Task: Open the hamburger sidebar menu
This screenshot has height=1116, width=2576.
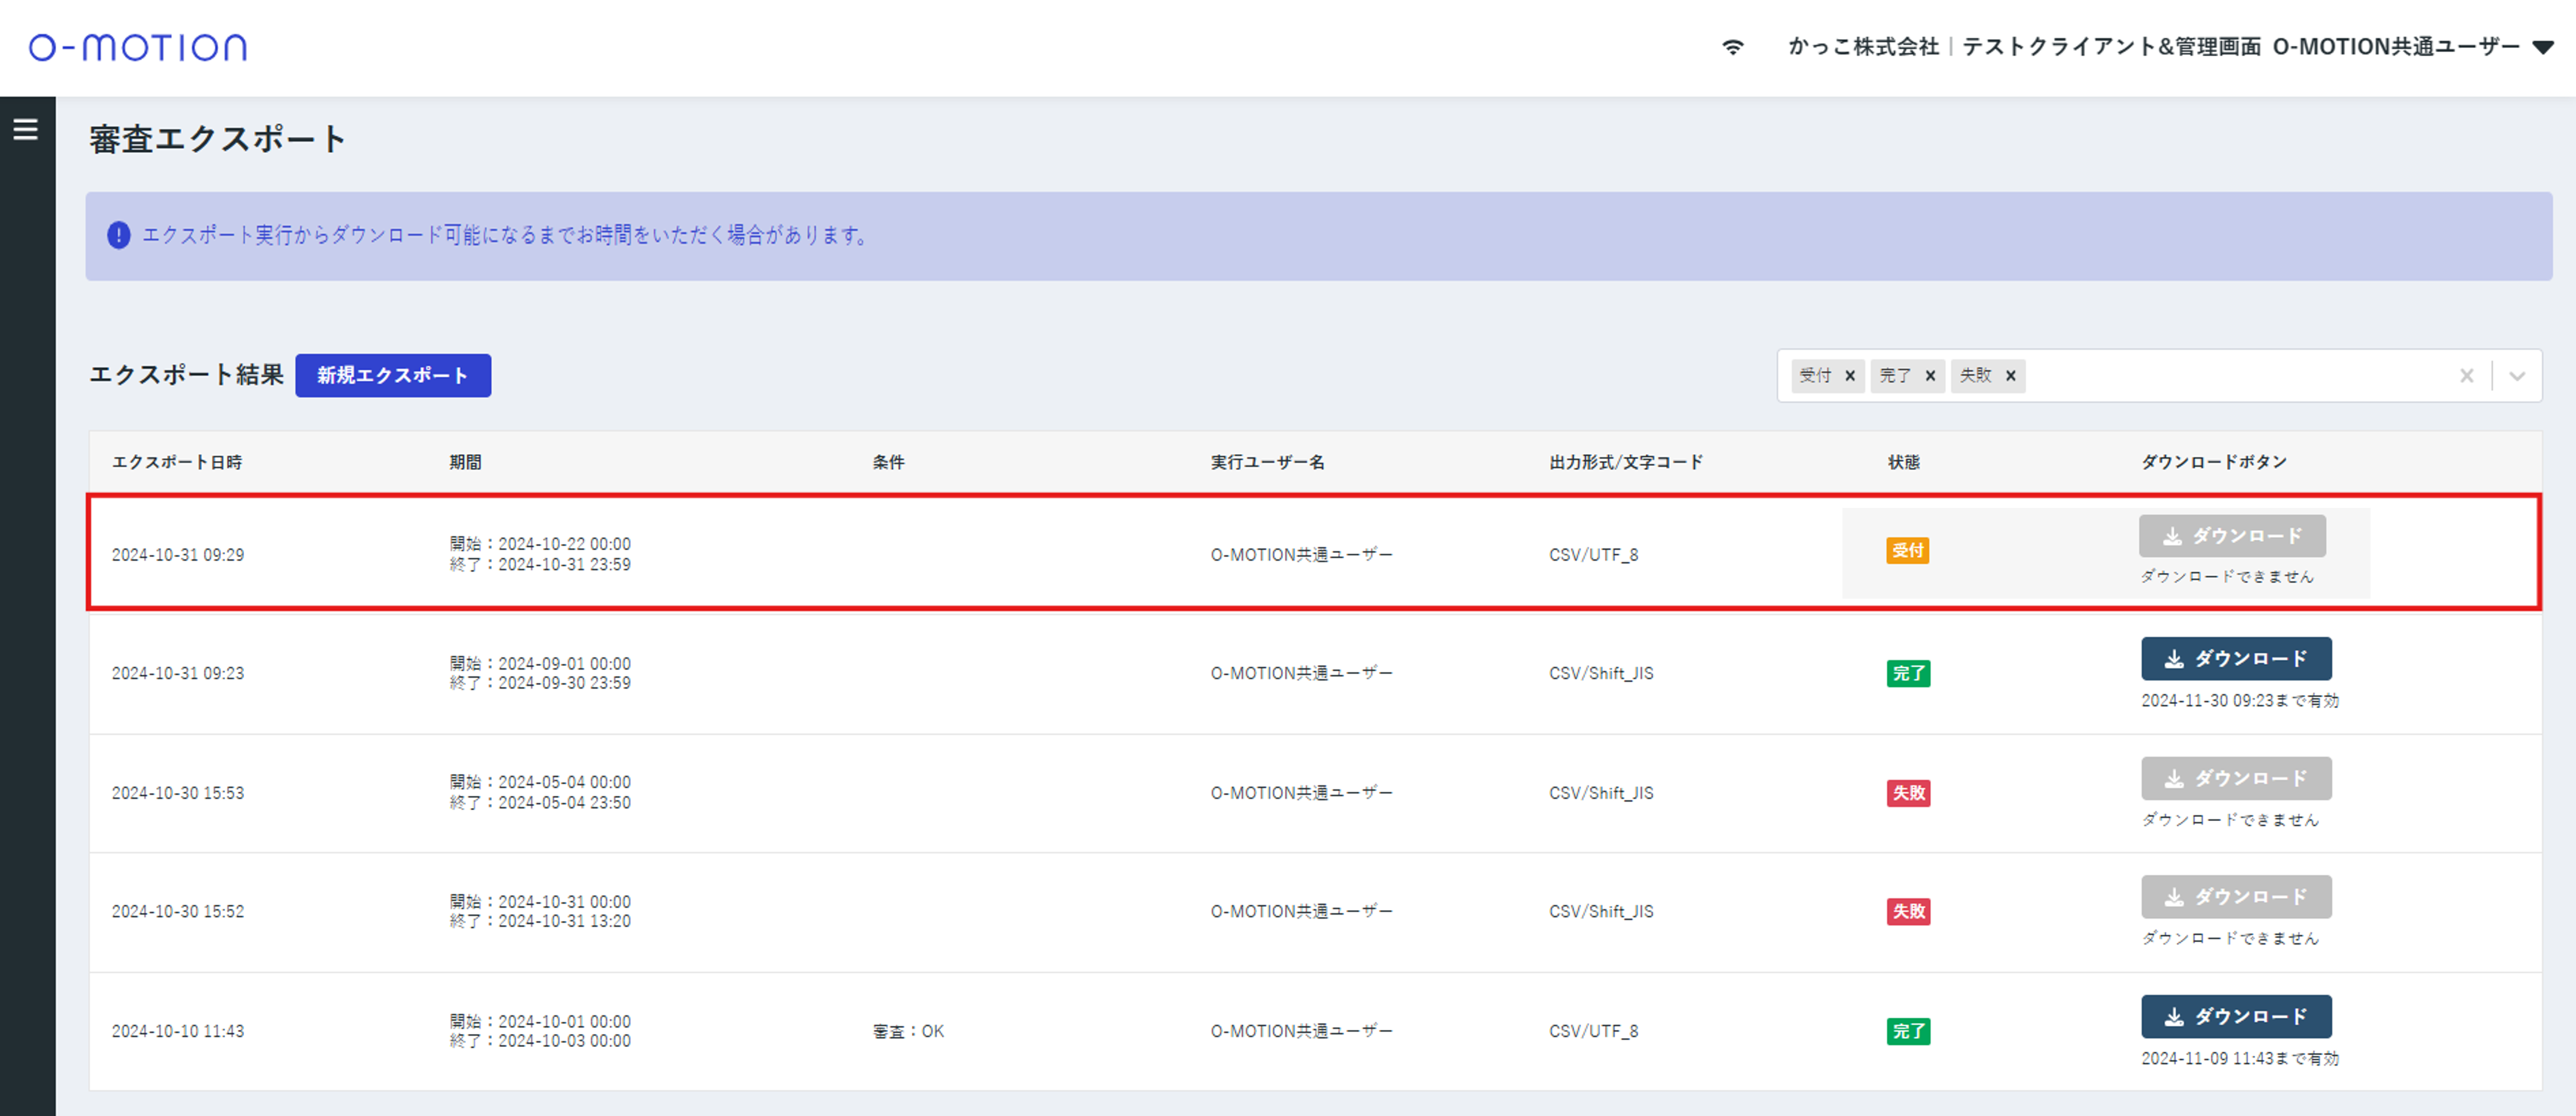Action: [26, 129]
